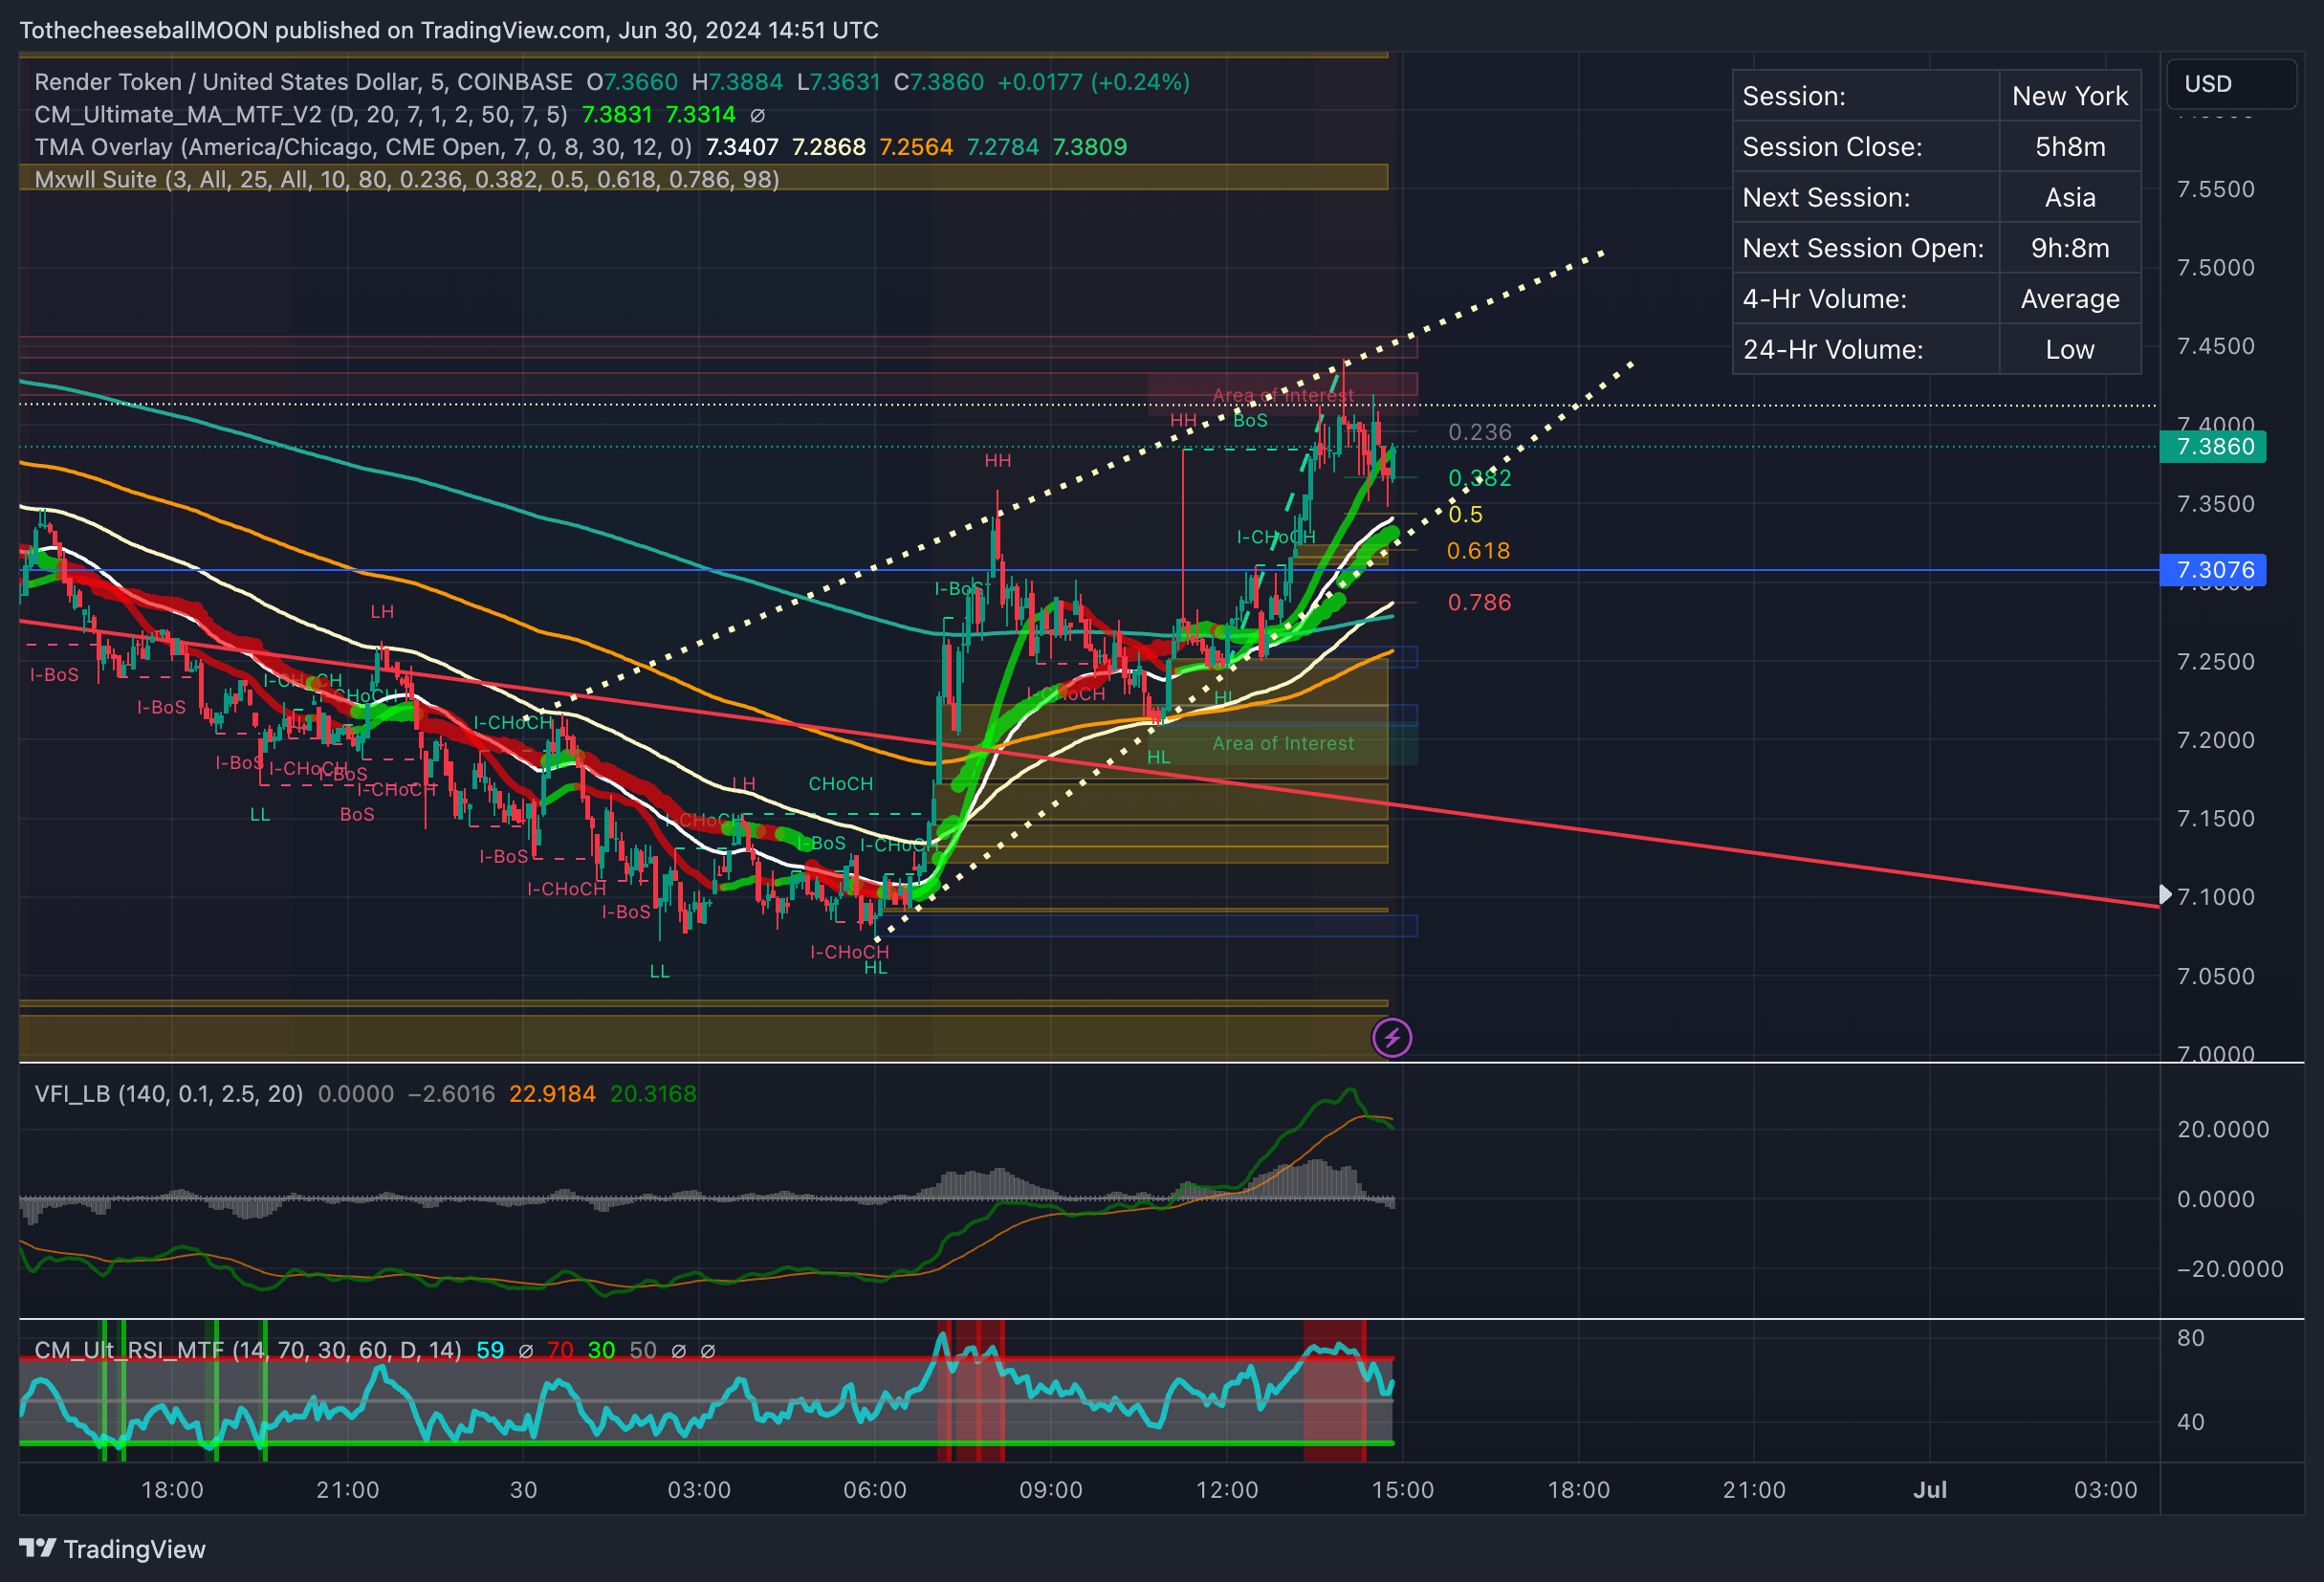
Task: Click the 'Next Session Open:' label
Action: [x=1863, y=248]
